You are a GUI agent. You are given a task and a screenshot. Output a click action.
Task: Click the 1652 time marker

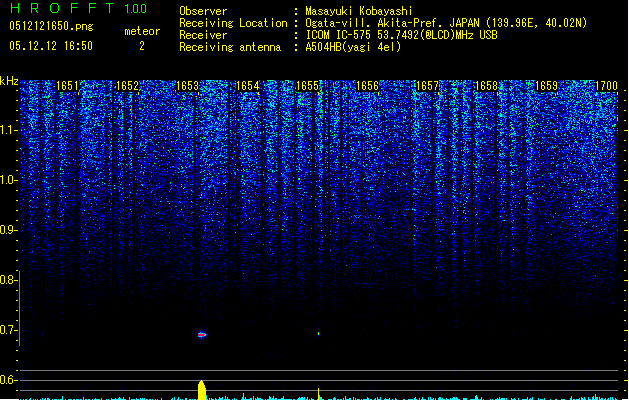127,86
